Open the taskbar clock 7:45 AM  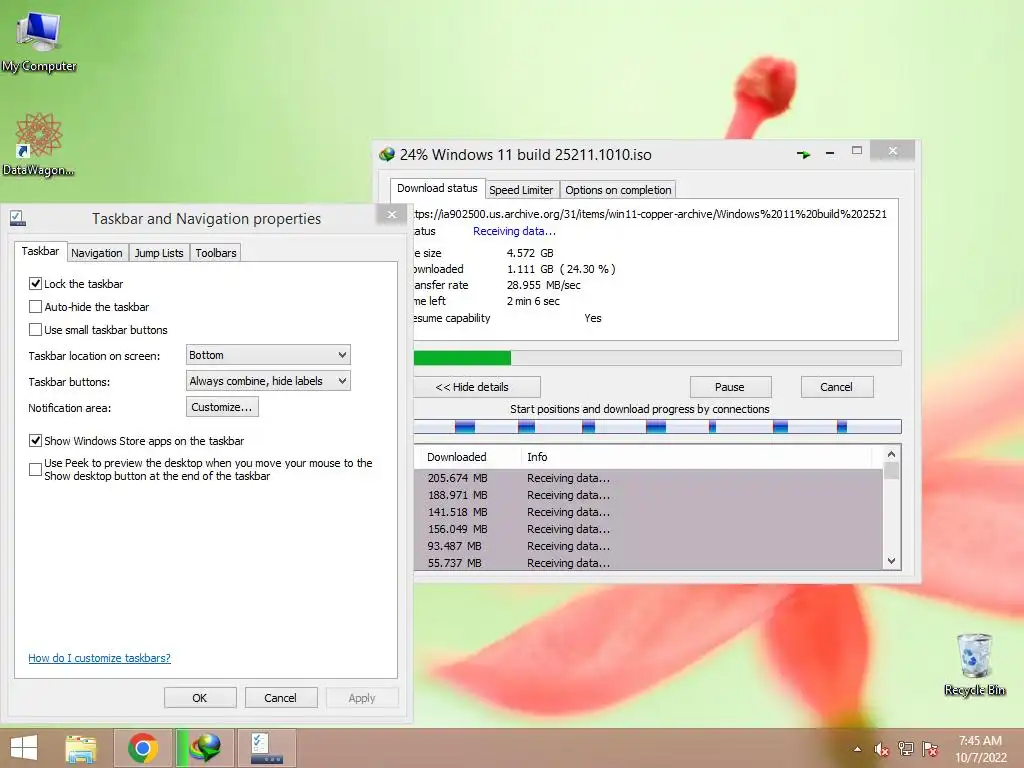[x=980, y=749]
